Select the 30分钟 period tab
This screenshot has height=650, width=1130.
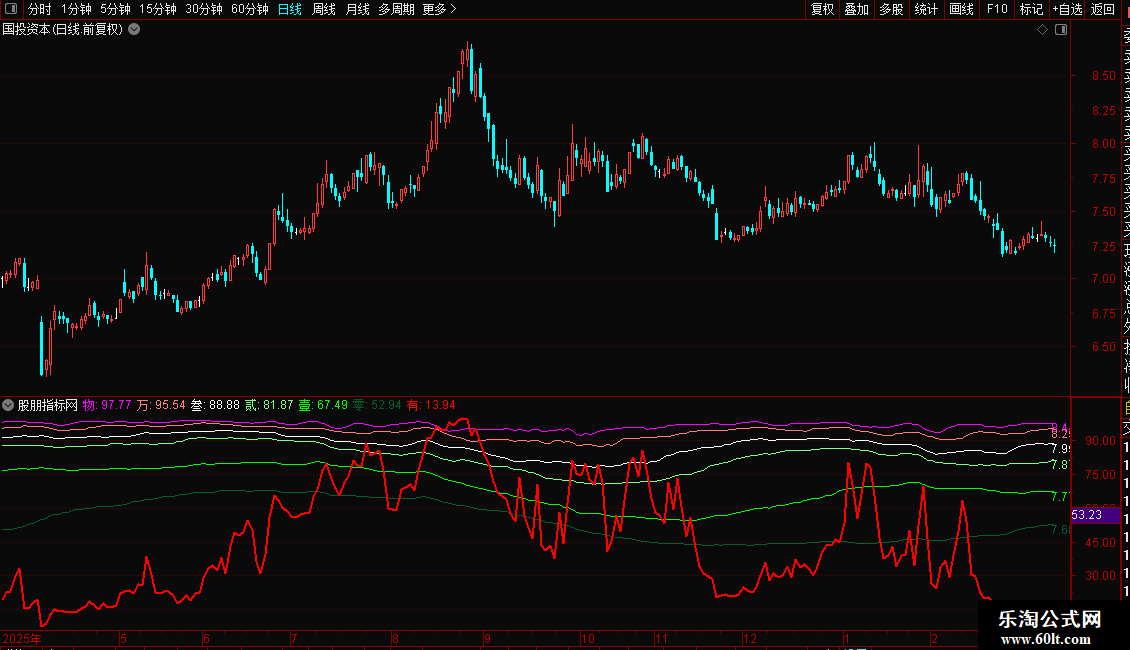pos(204,9)
